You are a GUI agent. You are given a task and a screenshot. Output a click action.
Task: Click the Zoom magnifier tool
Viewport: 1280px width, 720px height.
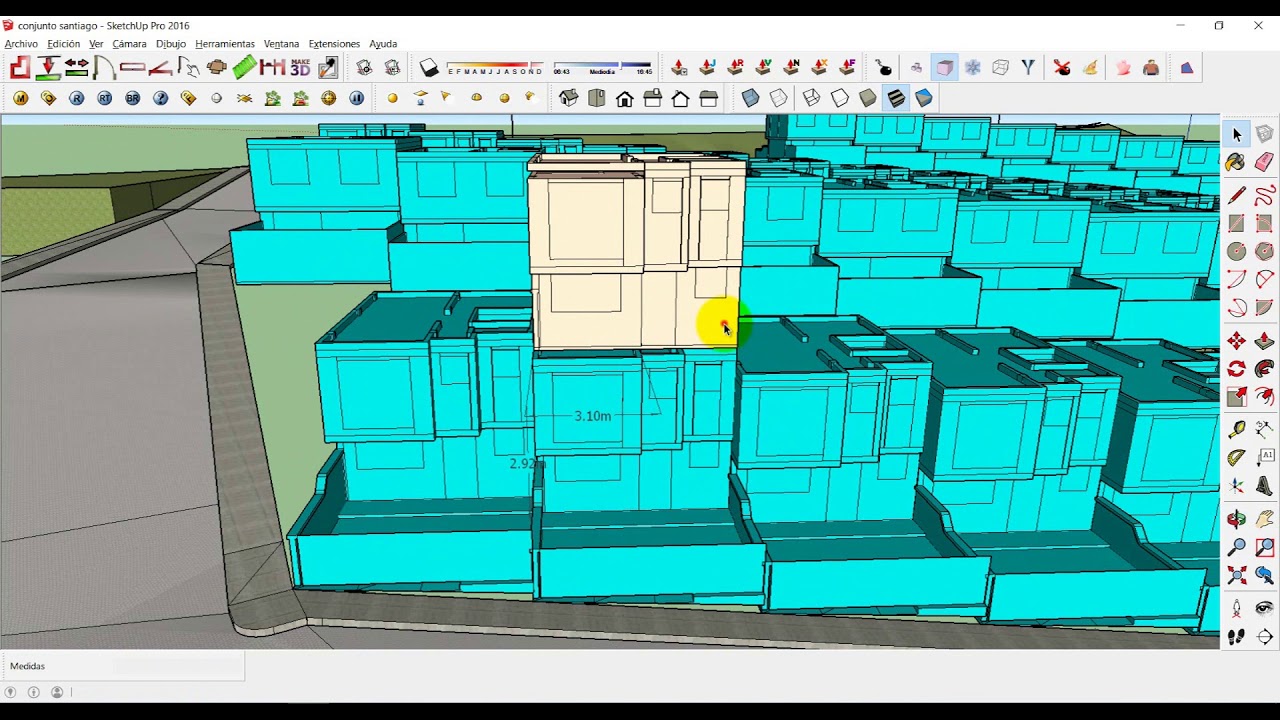click(x=1237, y=547)
